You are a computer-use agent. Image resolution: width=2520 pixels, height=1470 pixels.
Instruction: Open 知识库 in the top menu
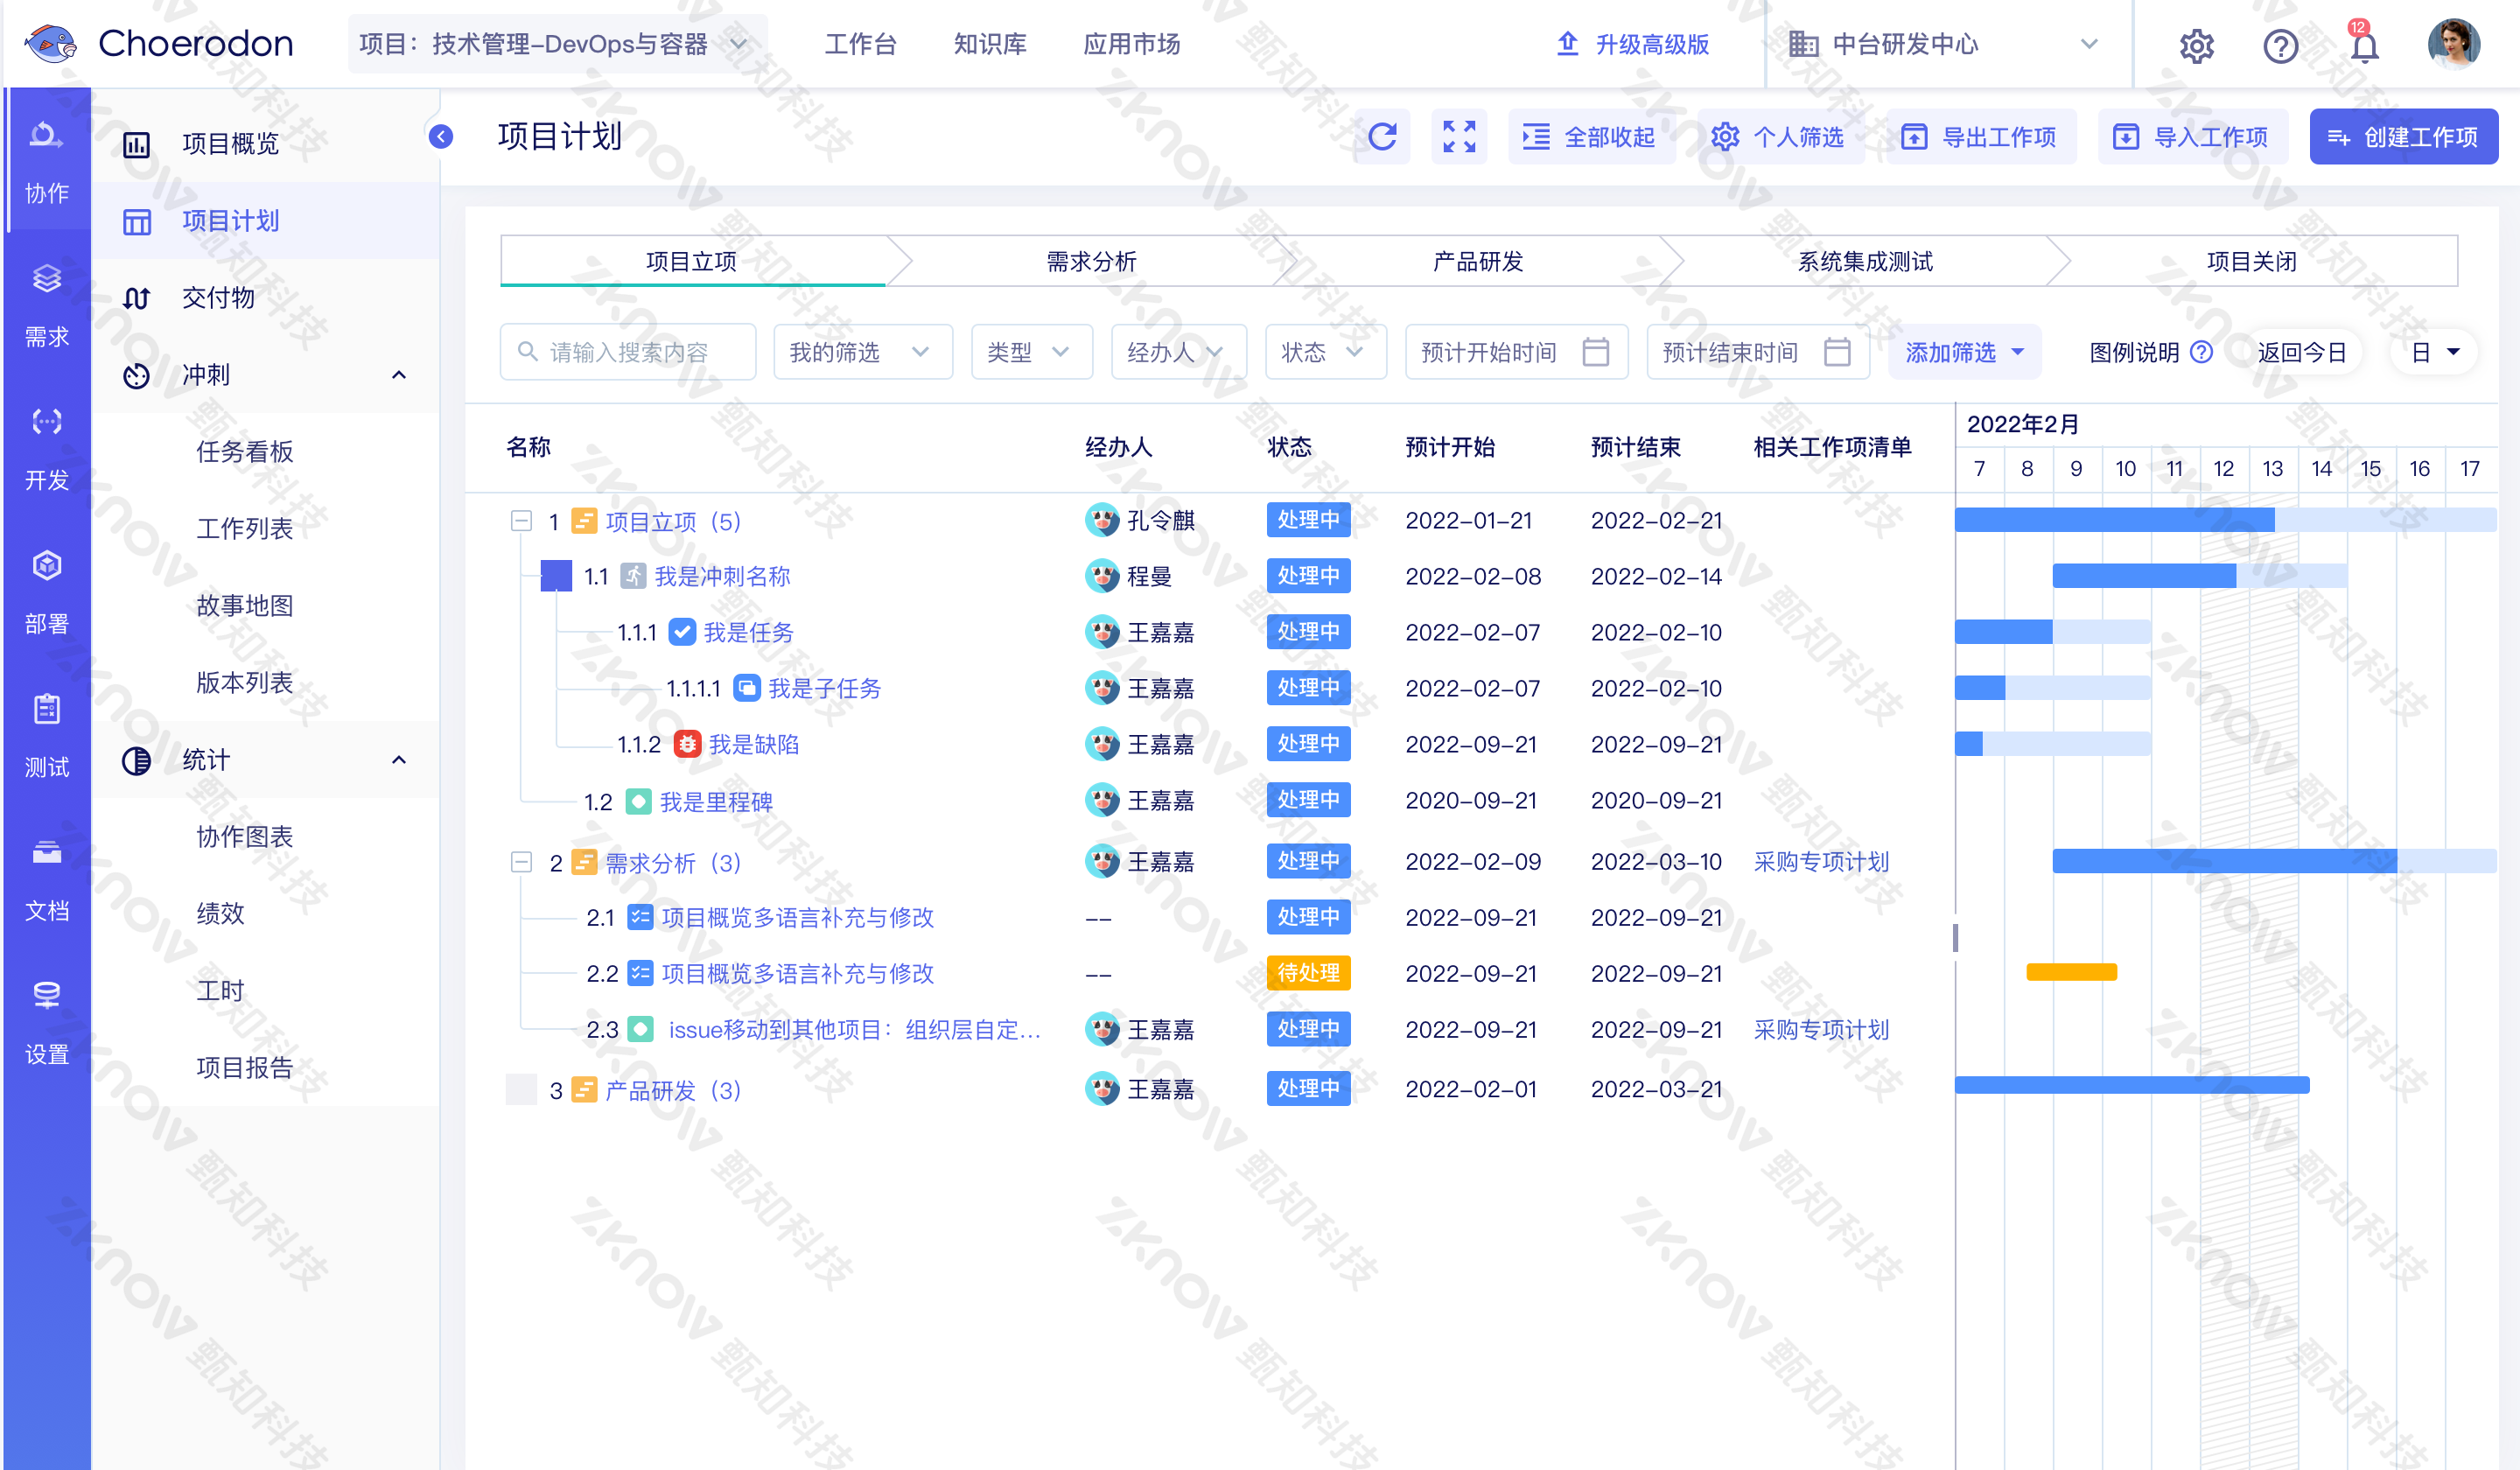pos(989,44)
